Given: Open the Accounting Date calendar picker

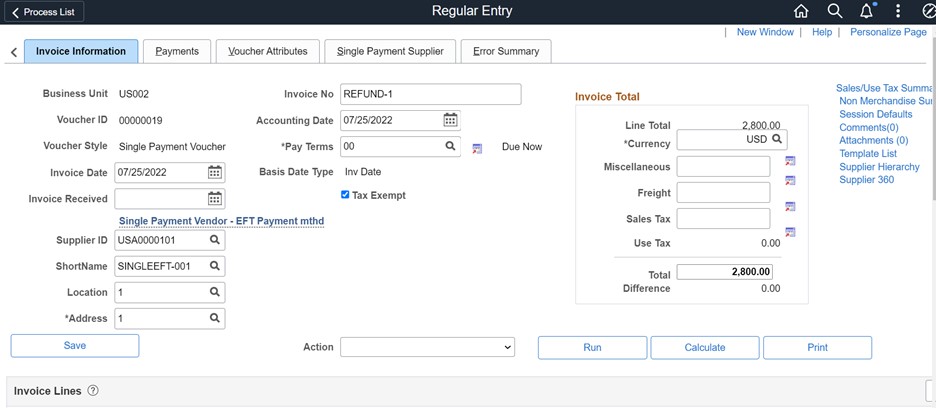Looking at the screenshot, I should tap(451, 120).
